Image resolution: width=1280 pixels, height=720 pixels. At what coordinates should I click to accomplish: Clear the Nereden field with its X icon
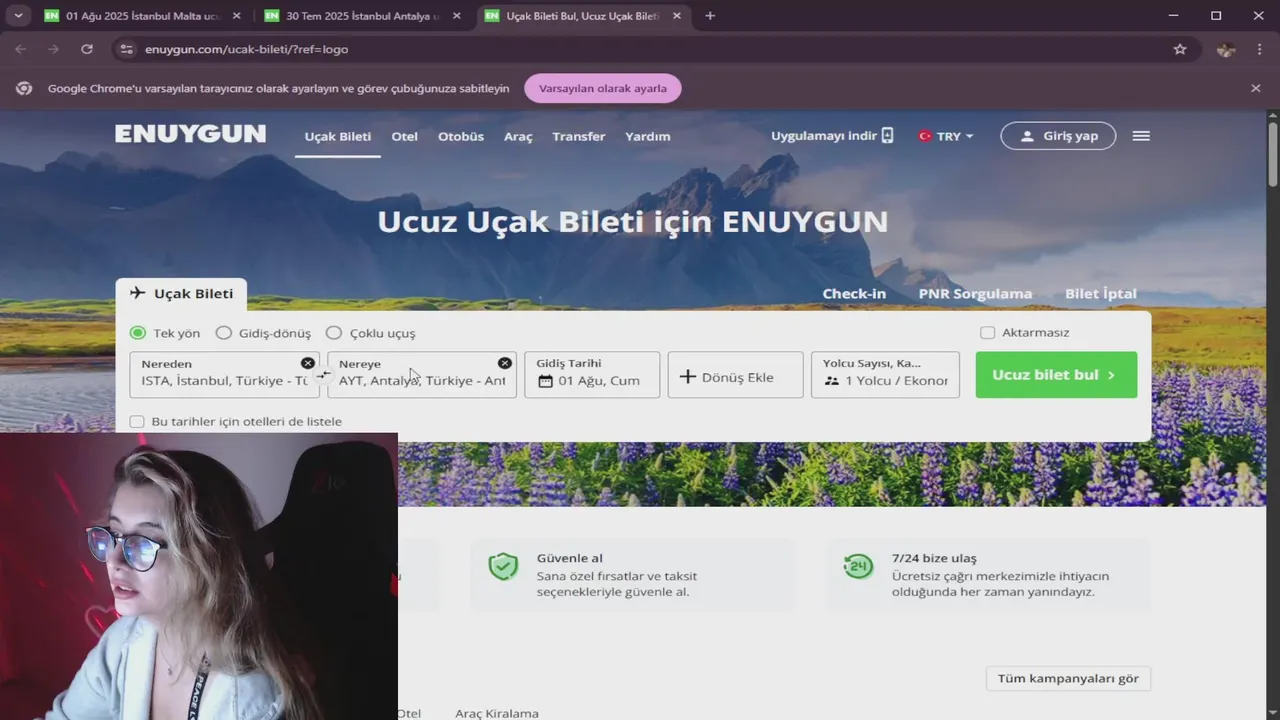(x=308, y=363)
